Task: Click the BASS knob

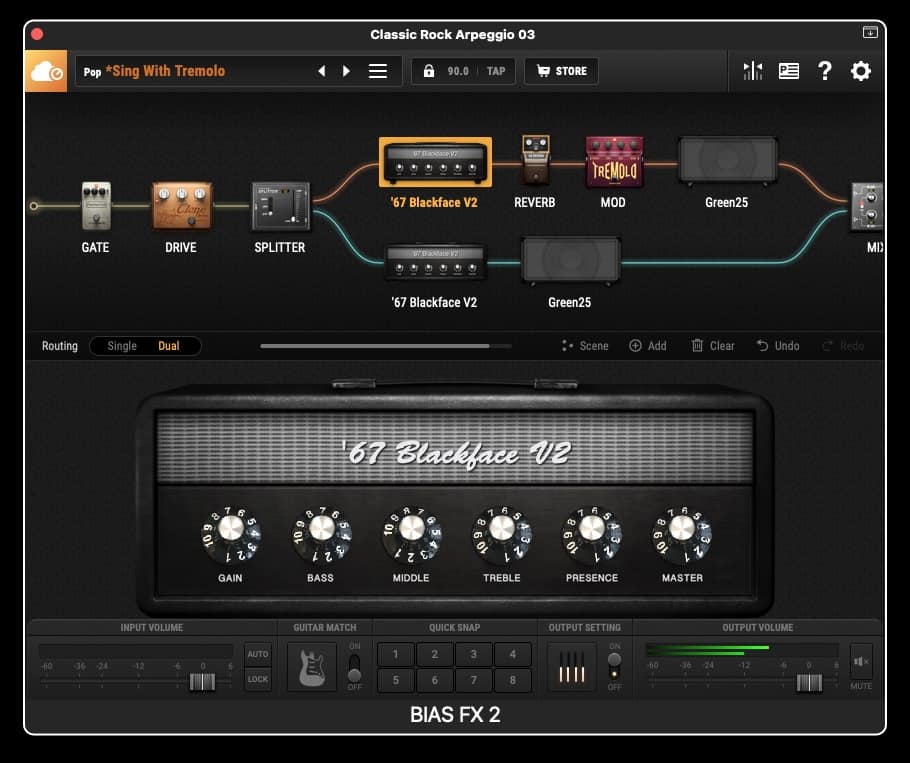Action: pos(322,534)
